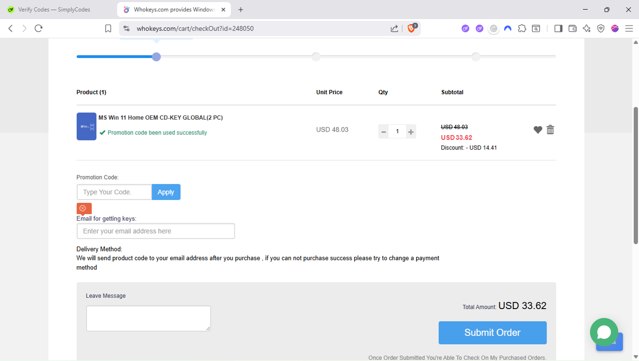Open the Brave wallet icon

pyautogui.click(x=573, y=28)
